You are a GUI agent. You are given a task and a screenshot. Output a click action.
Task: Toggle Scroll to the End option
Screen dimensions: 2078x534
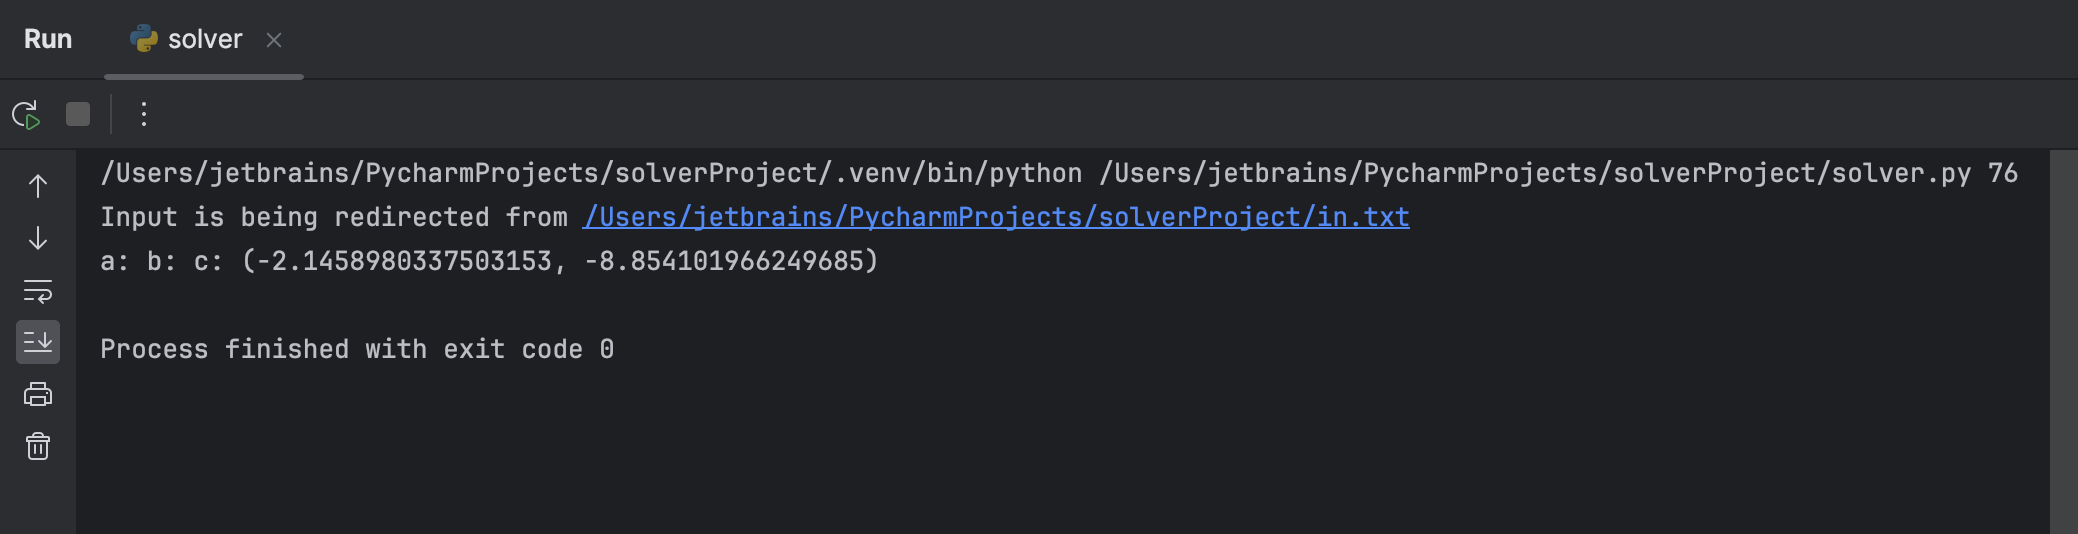[x=38, y=343]
